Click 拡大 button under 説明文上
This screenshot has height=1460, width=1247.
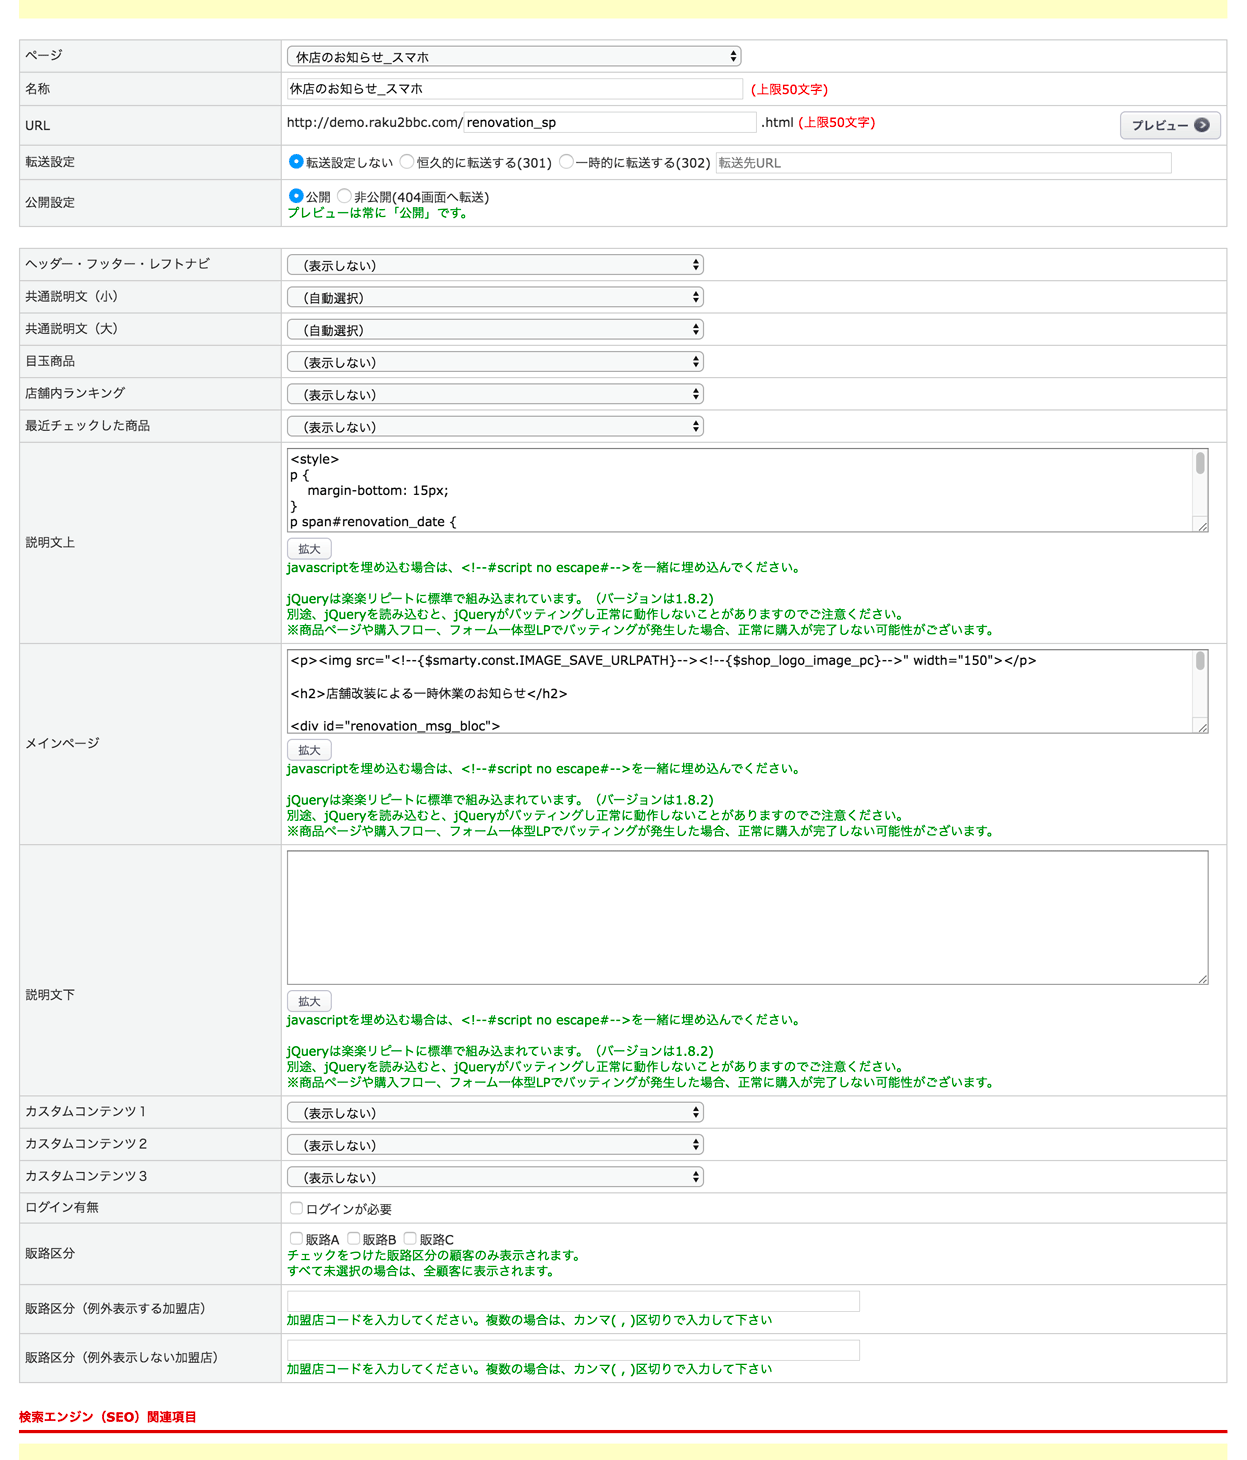(x=309, y=549)
